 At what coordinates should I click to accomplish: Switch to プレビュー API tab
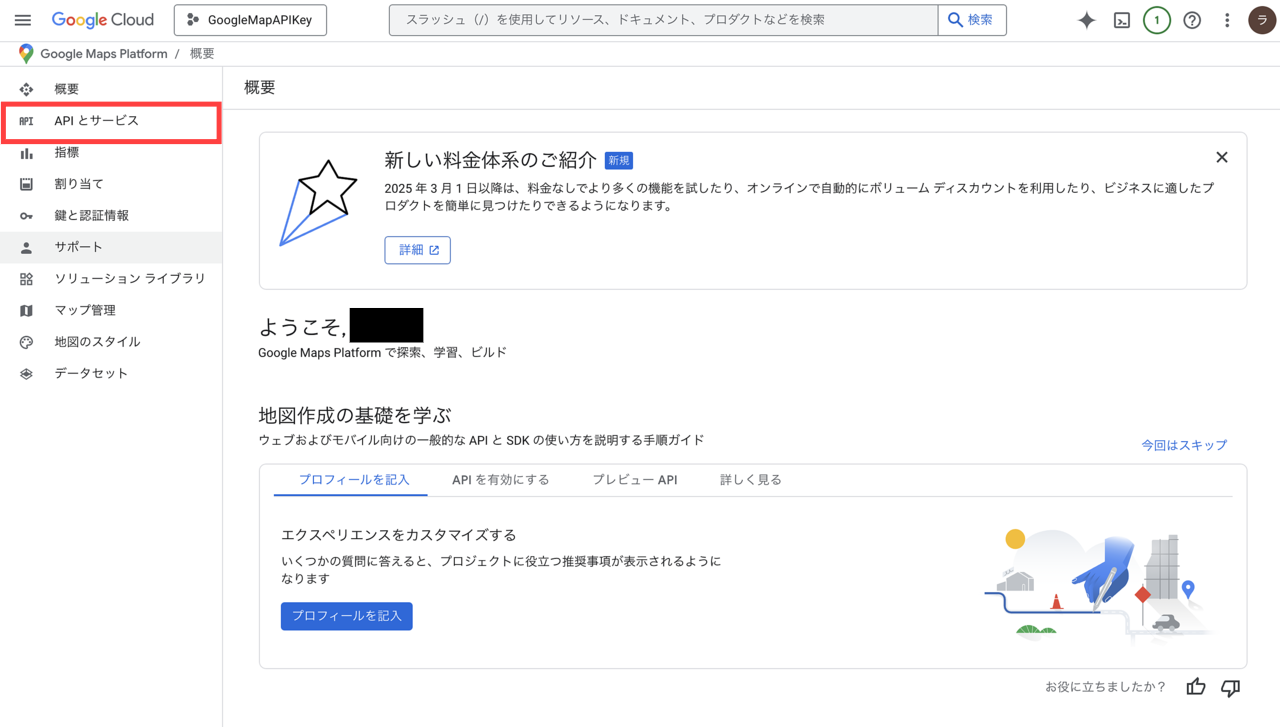tap(634, 480)
